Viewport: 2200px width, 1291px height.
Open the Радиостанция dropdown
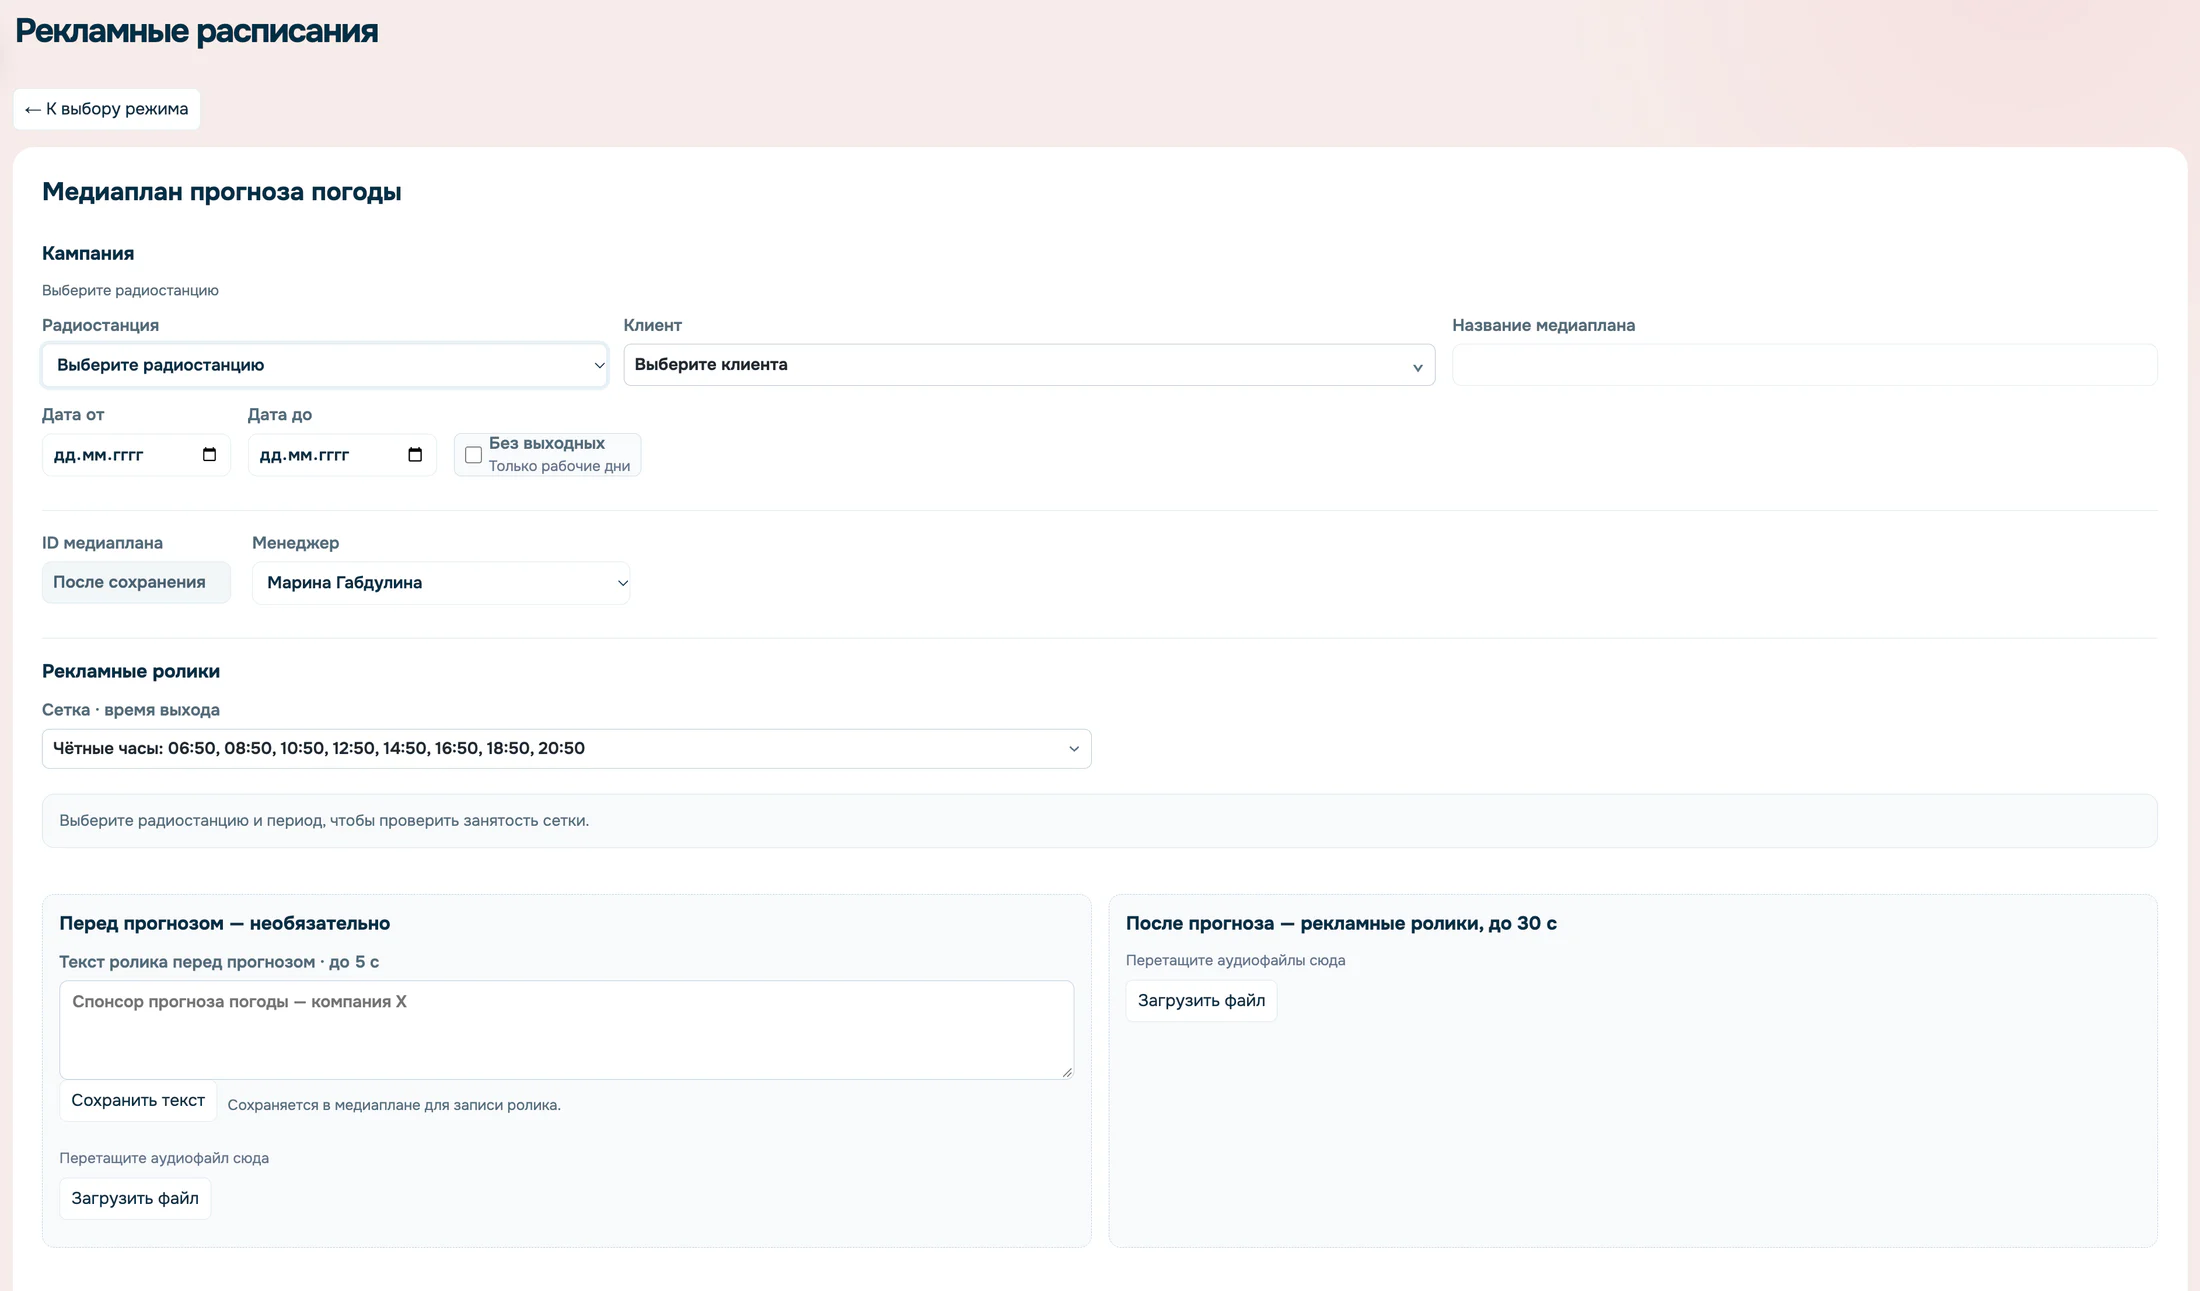click(324, 365)
